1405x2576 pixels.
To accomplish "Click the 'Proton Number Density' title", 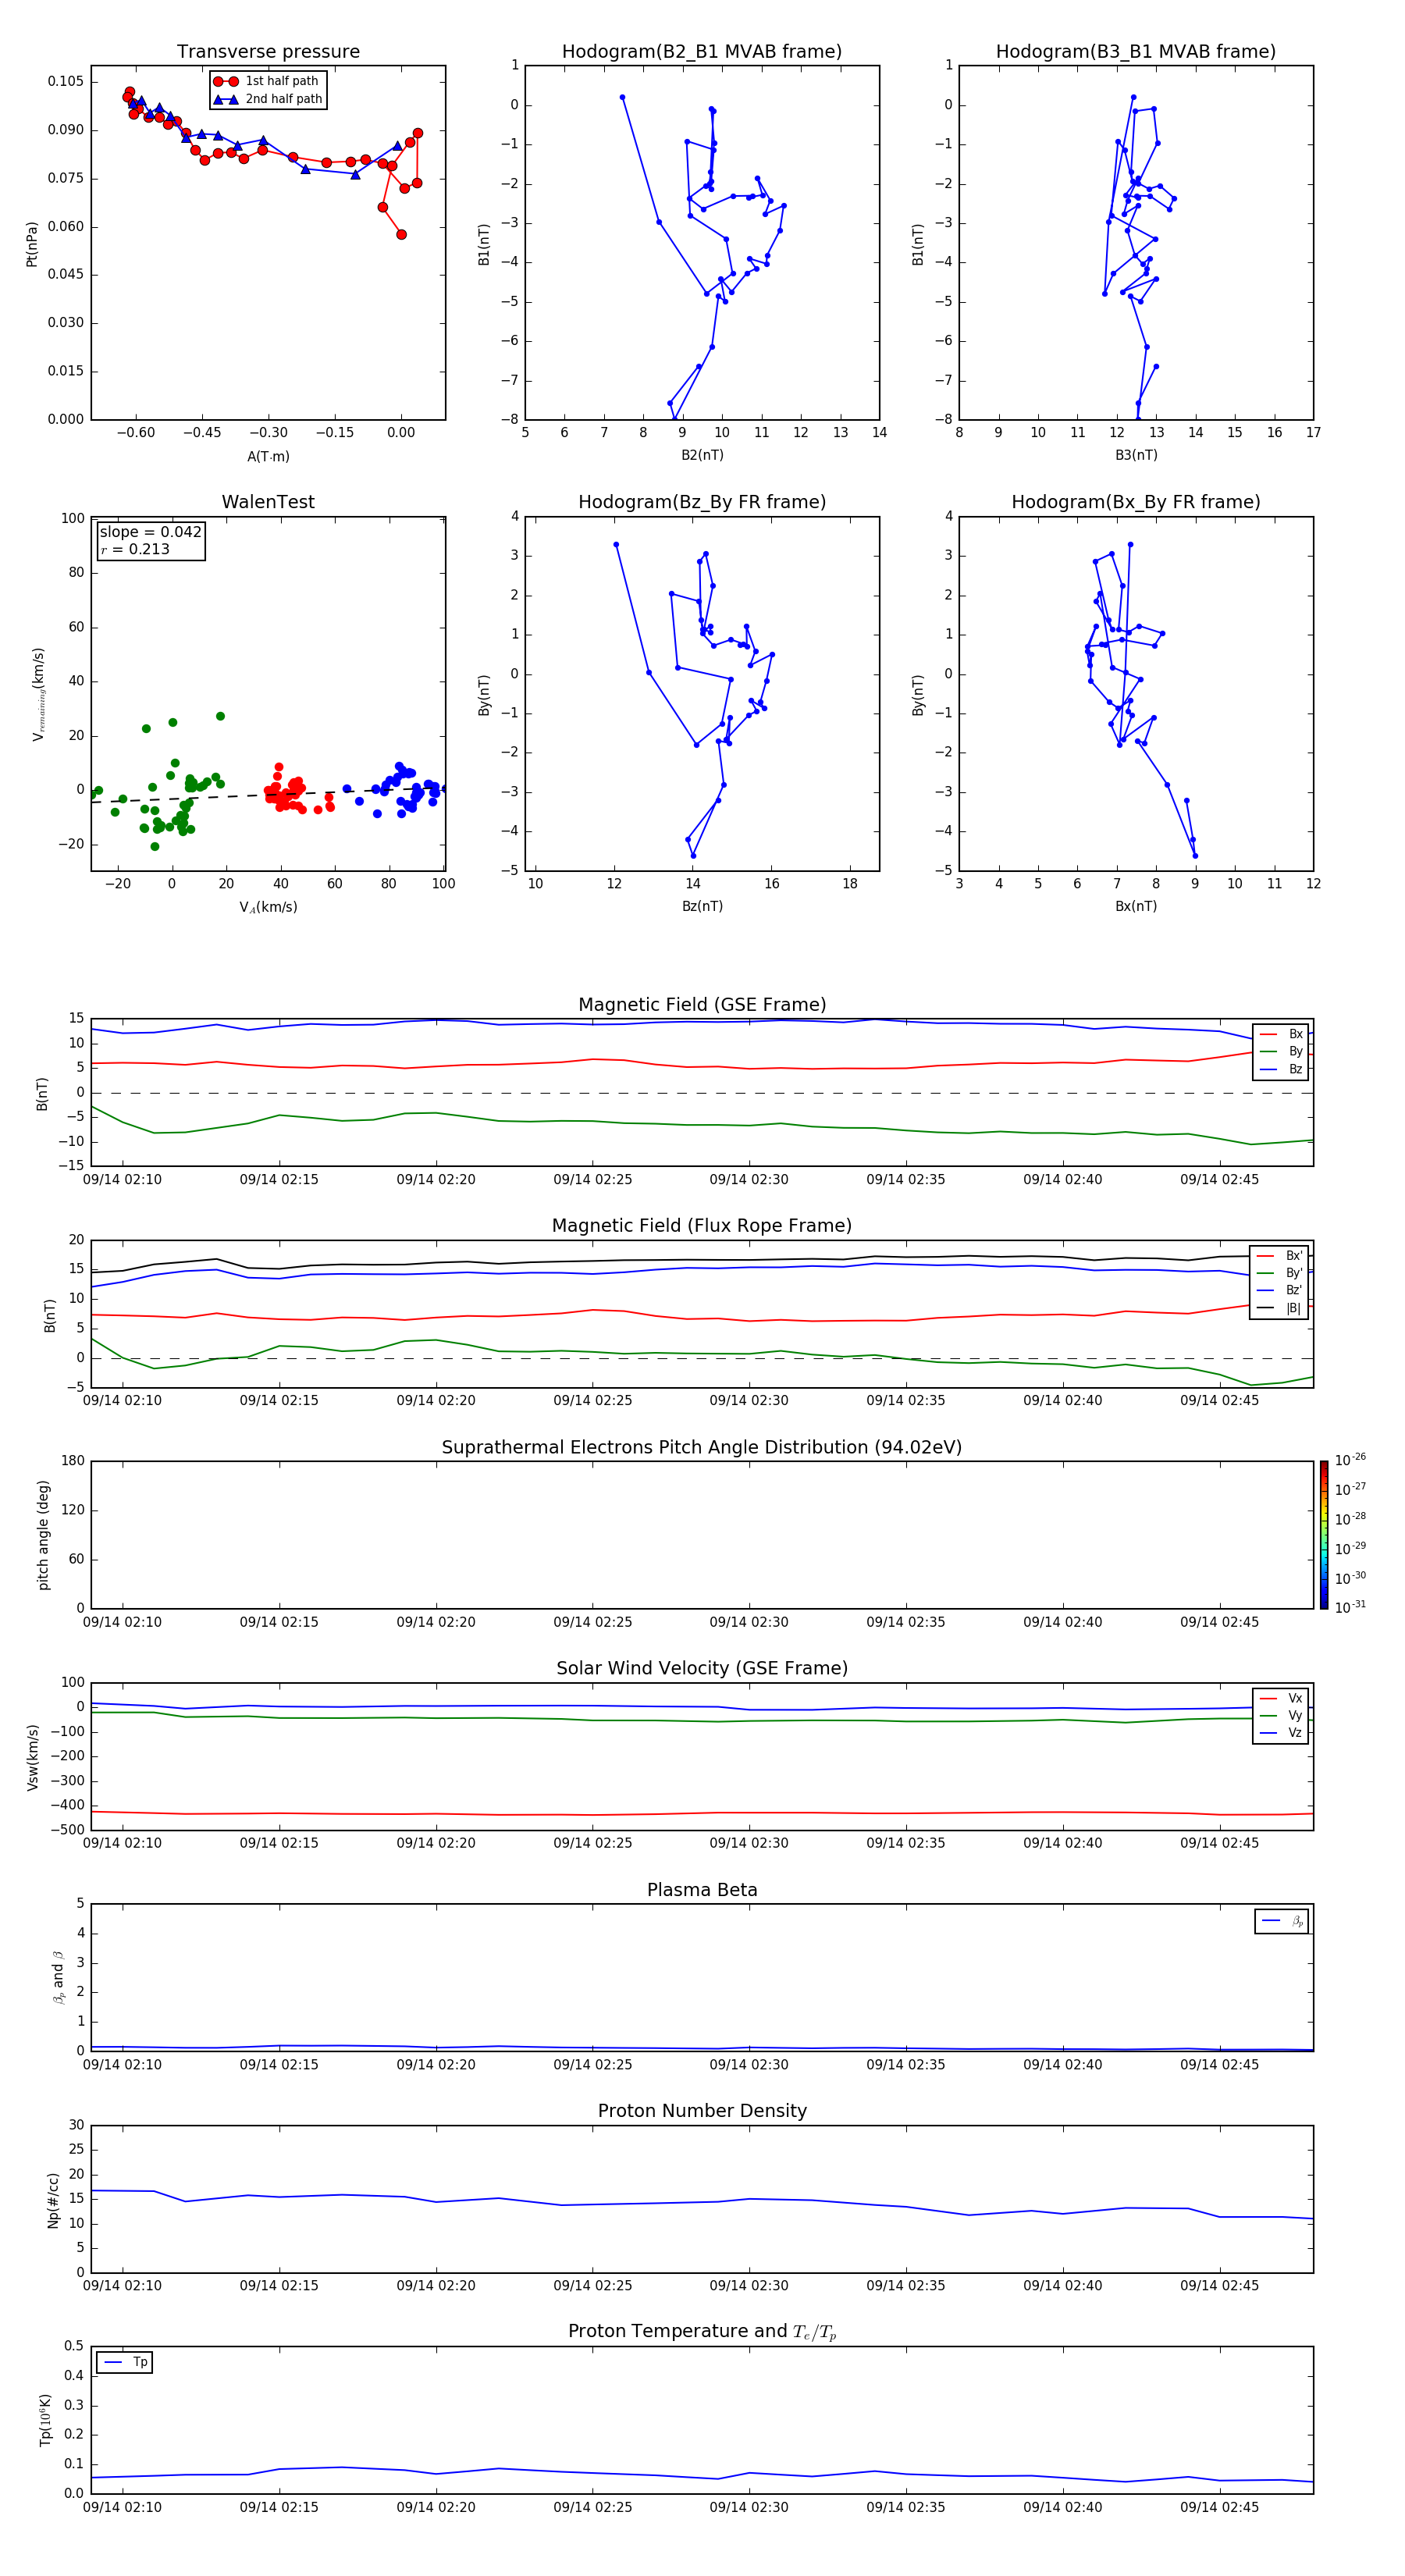I will [x=702, y=2111].
